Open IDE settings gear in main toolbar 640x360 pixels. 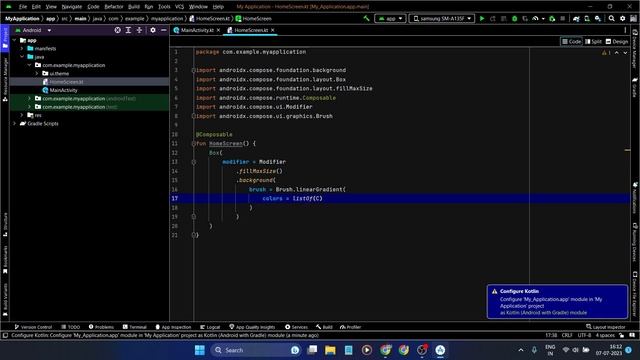click(x=622, y=18)
